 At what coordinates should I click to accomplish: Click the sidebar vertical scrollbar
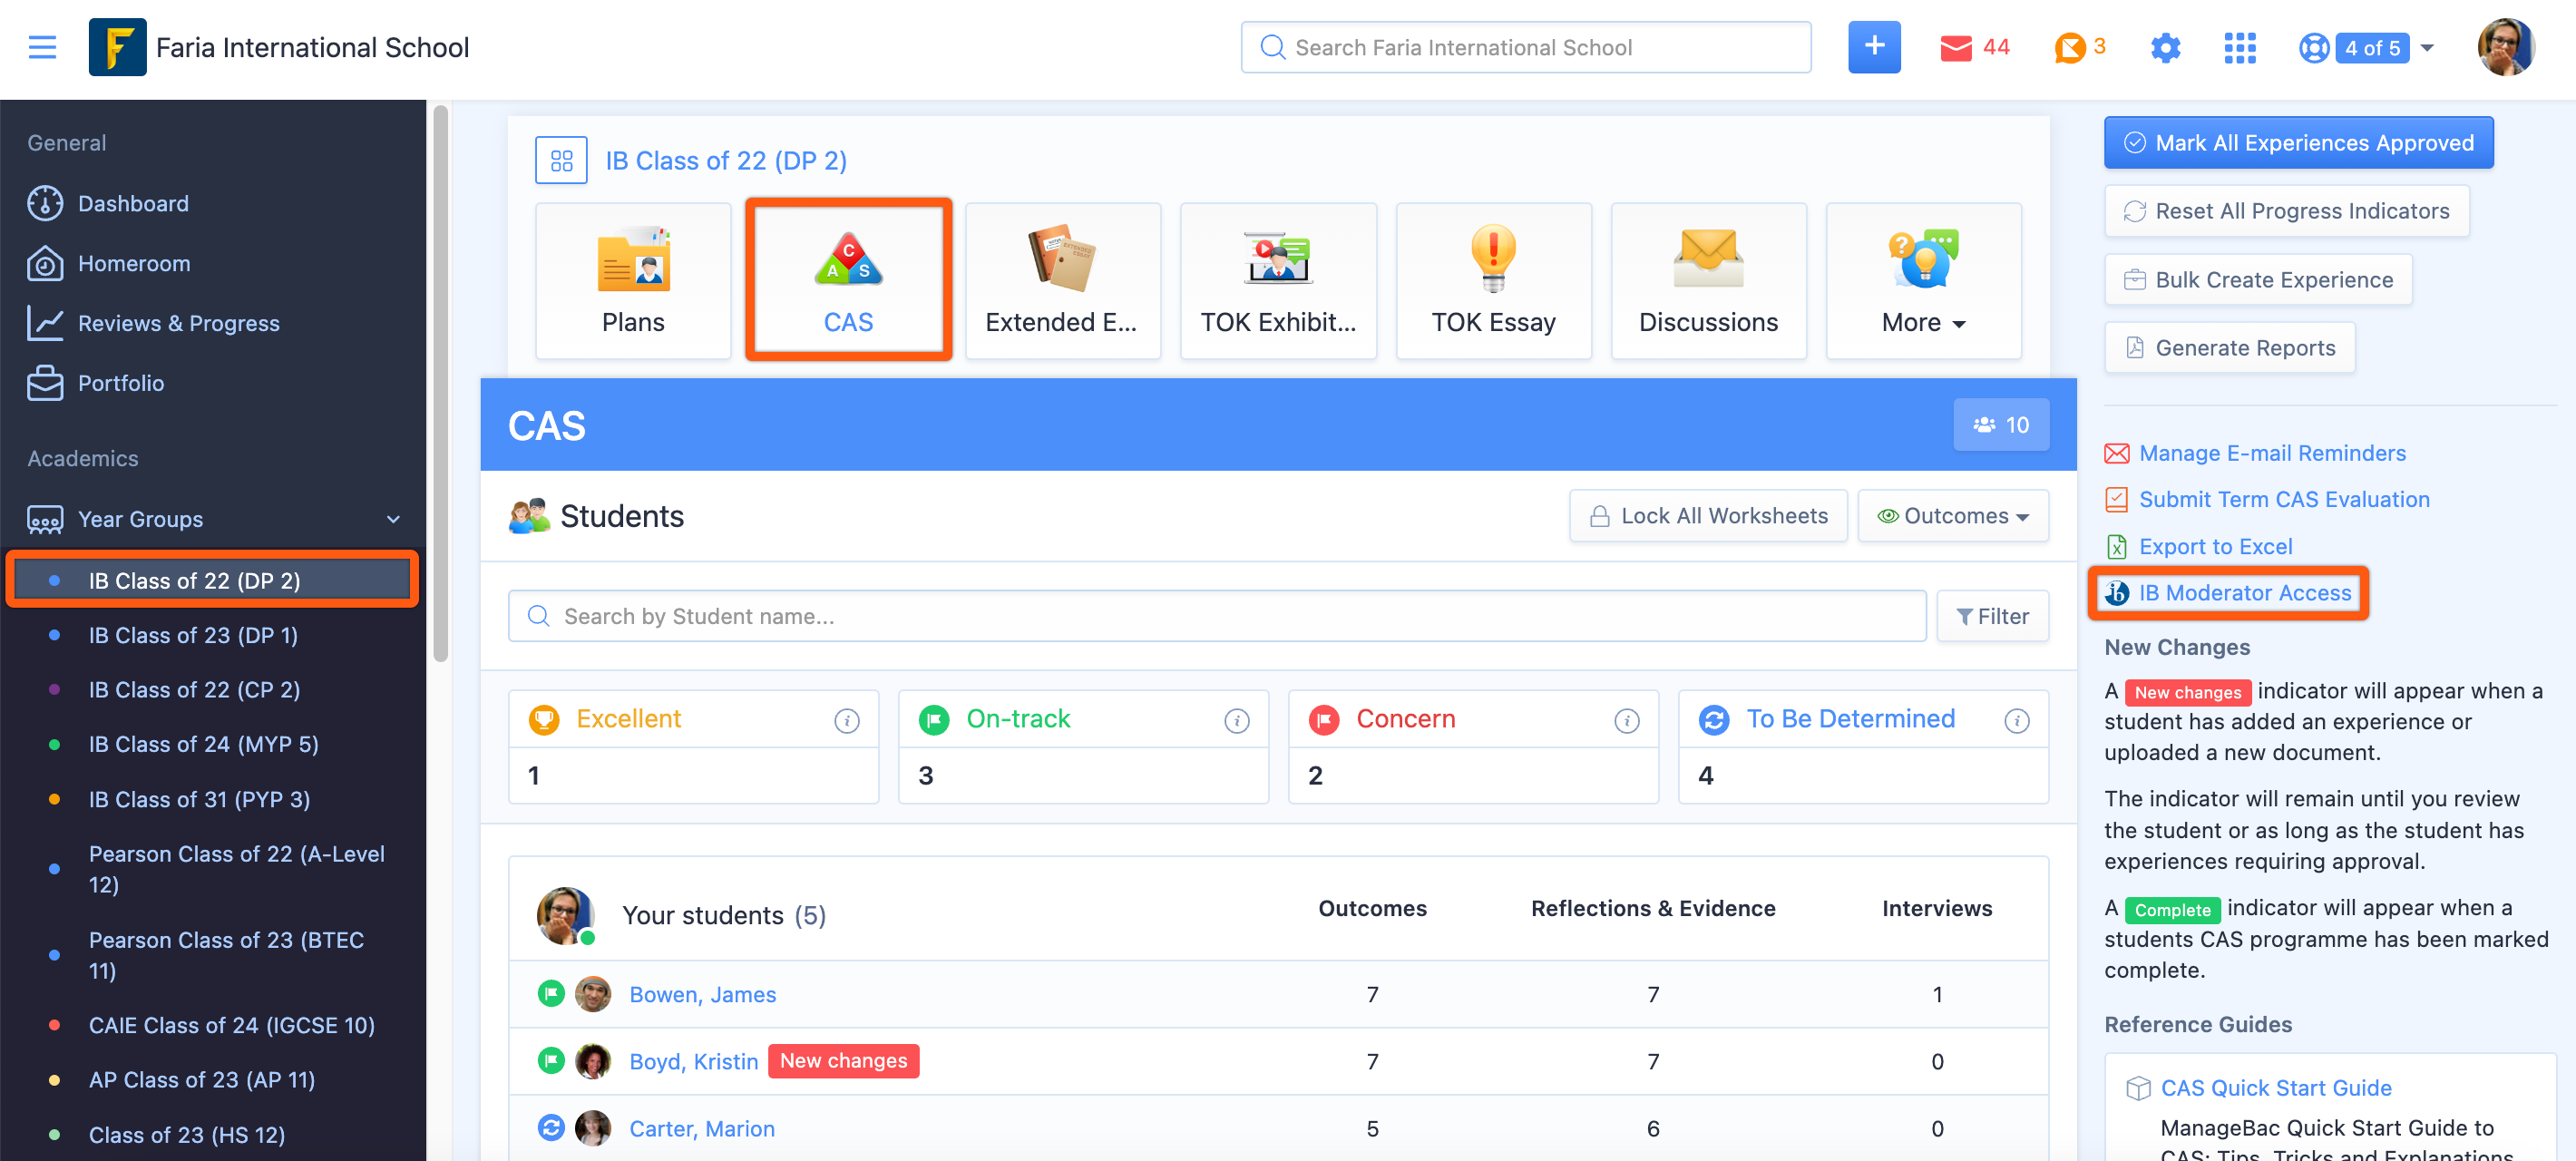pyautogui.click(x=440, y=383)
